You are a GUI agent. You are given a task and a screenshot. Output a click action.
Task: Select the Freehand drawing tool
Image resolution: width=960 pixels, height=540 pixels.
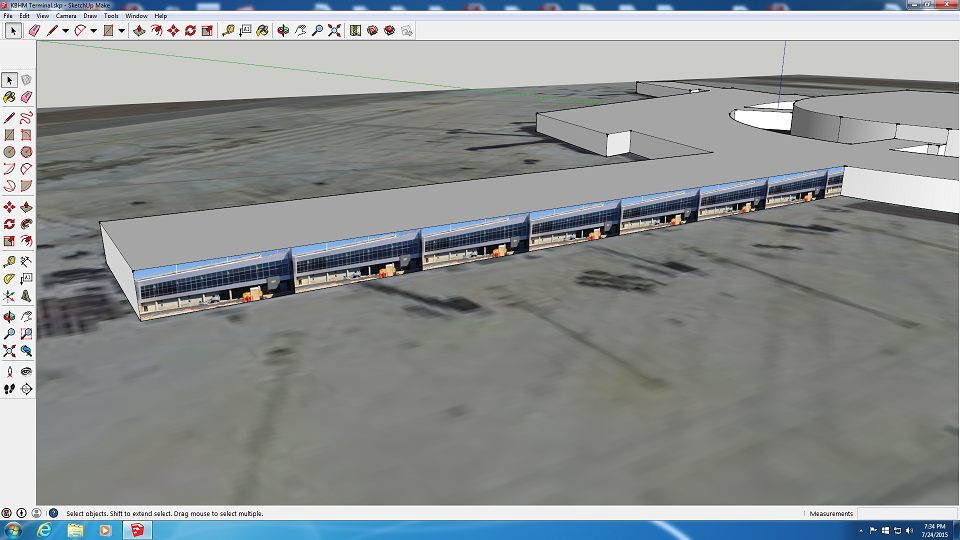[x=26, y=118]
